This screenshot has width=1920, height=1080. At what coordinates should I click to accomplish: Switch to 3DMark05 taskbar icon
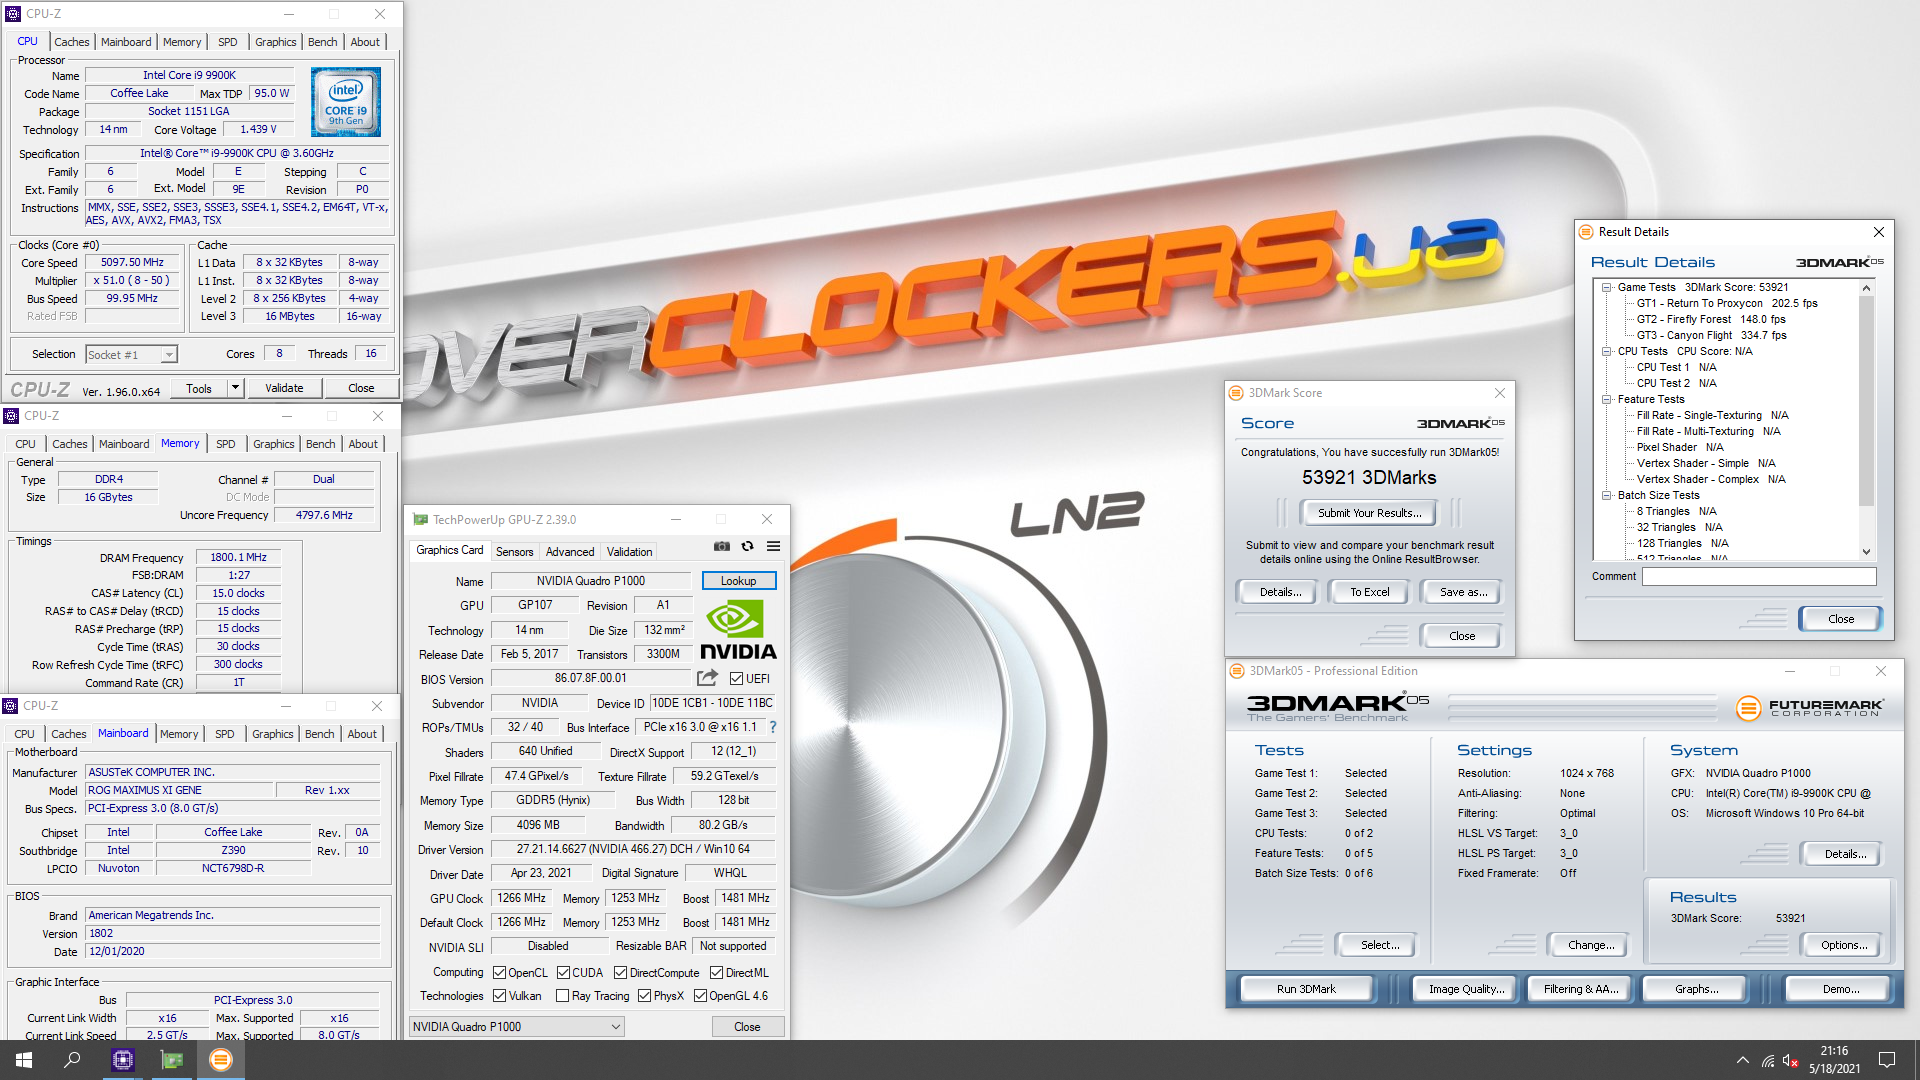pyautogui.click(x=221, y=1060)
